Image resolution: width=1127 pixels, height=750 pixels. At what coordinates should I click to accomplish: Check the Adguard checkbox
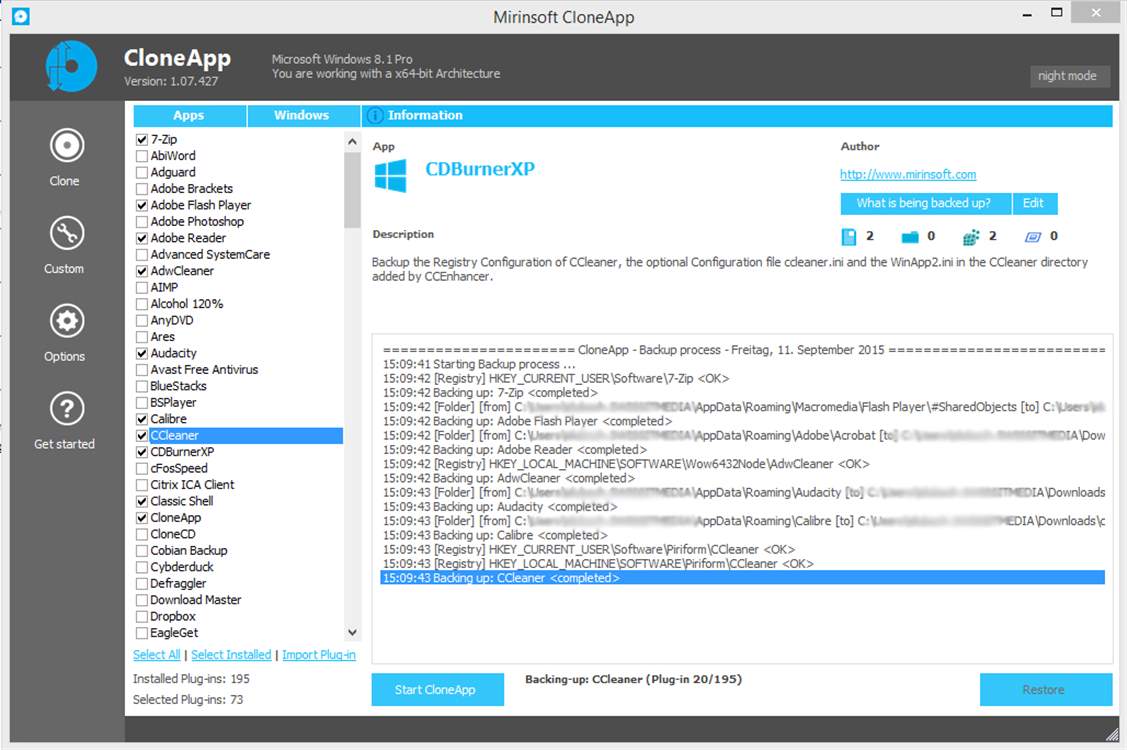click(x=142, y=173)
